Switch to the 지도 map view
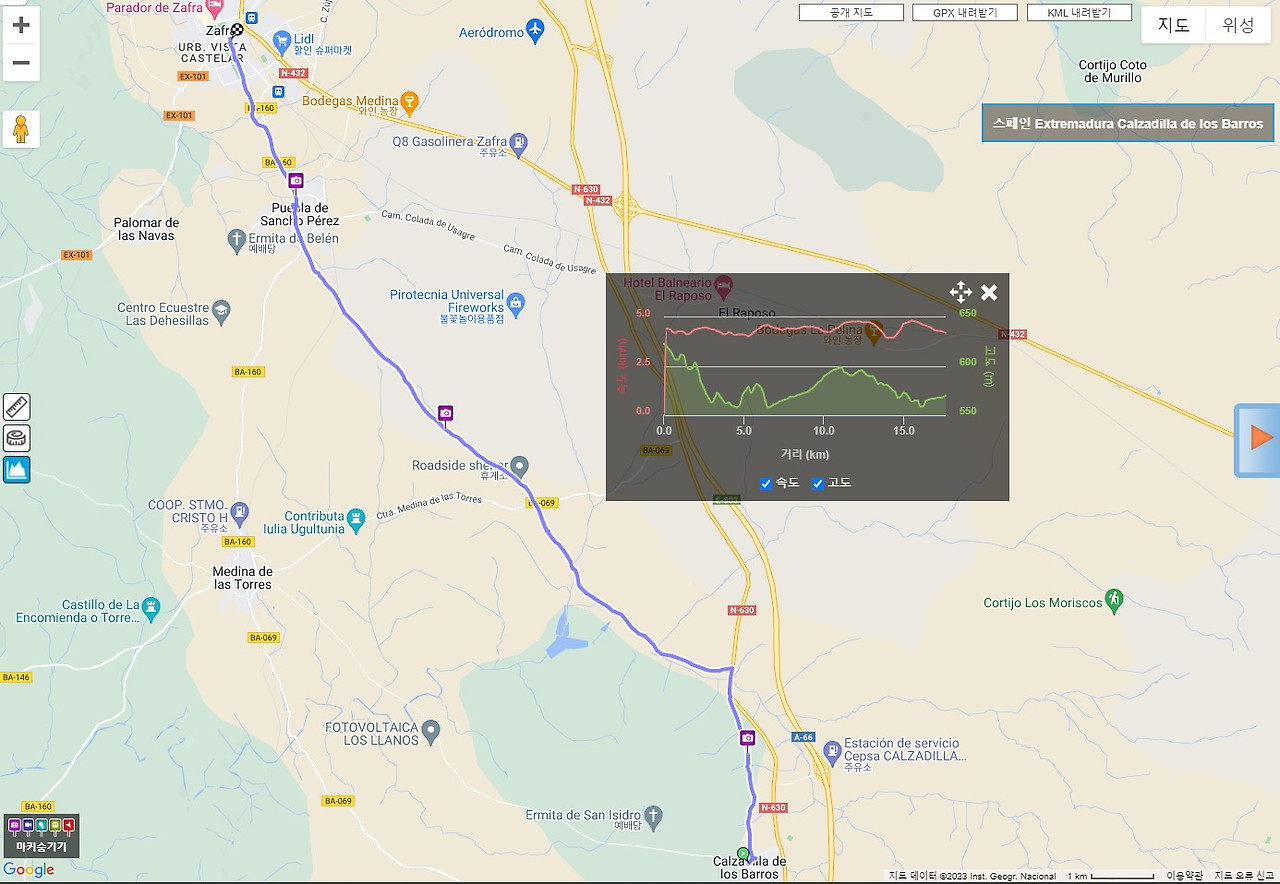The image size is (1280, 884). coord(1173,26)
